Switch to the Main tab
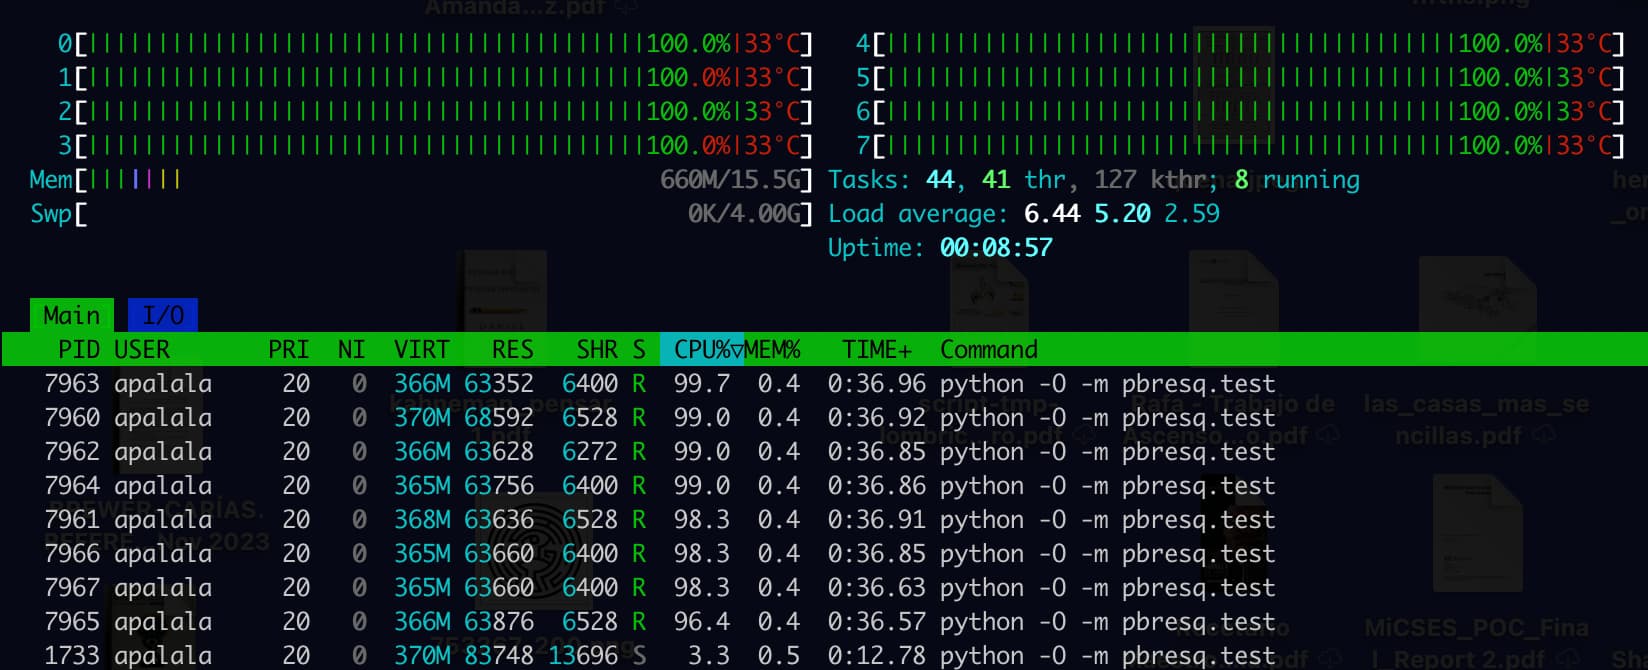Viewport: 1648px width, 670px height. tap(72, 315)
